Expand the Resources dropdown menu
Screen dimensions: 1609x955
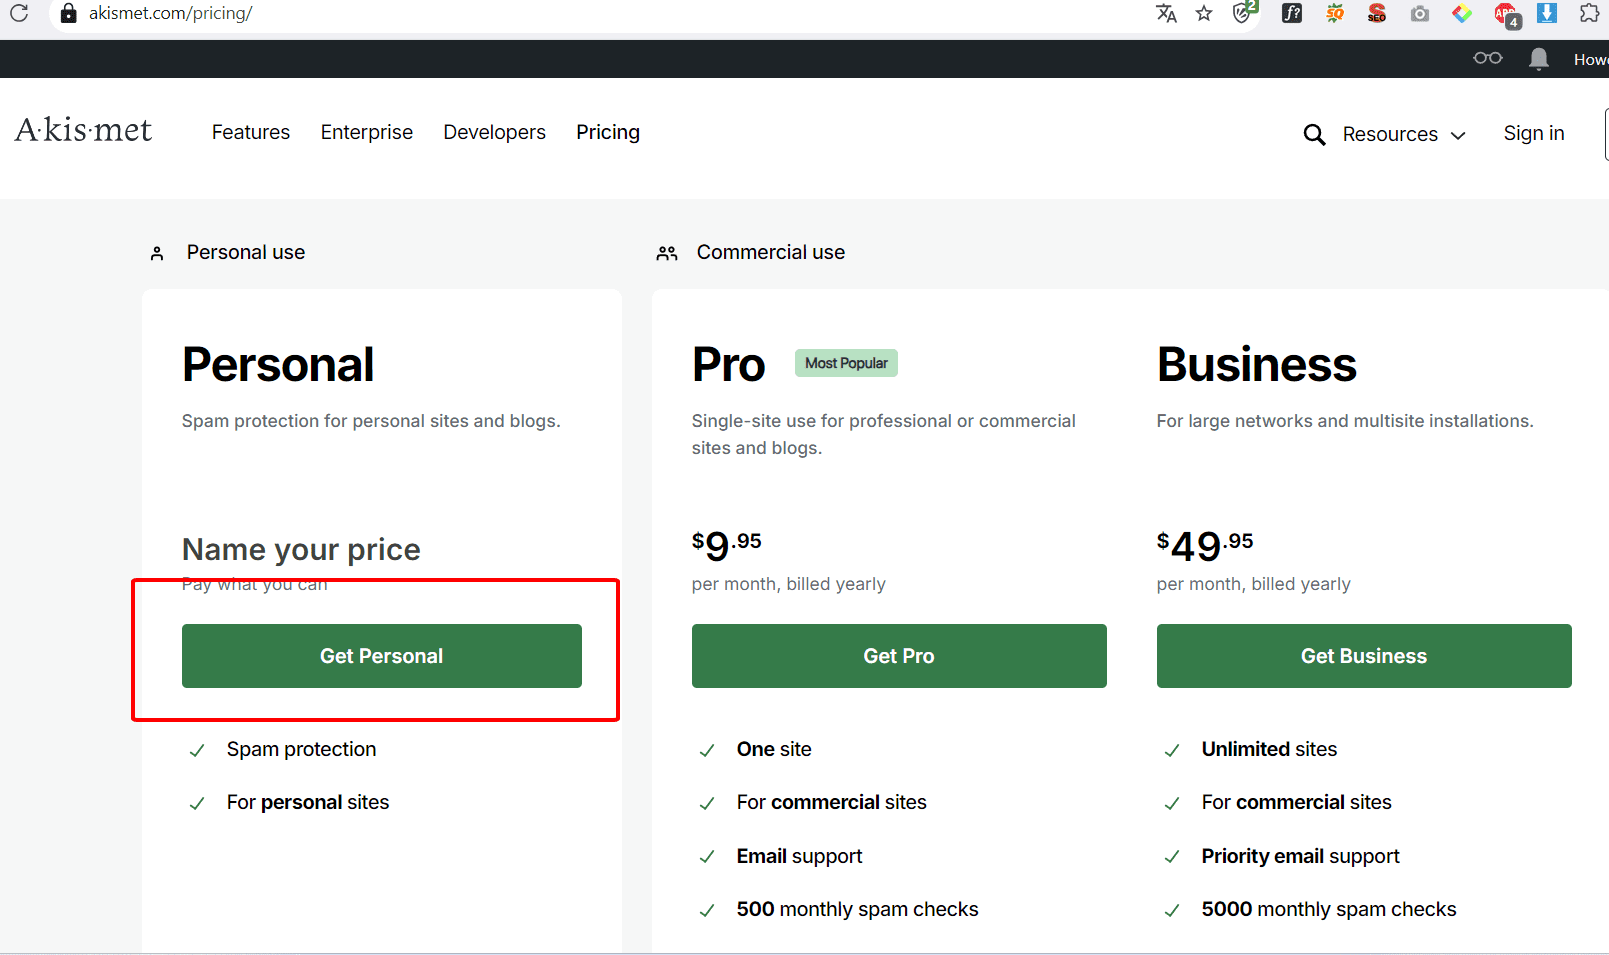click(1404, 134)
